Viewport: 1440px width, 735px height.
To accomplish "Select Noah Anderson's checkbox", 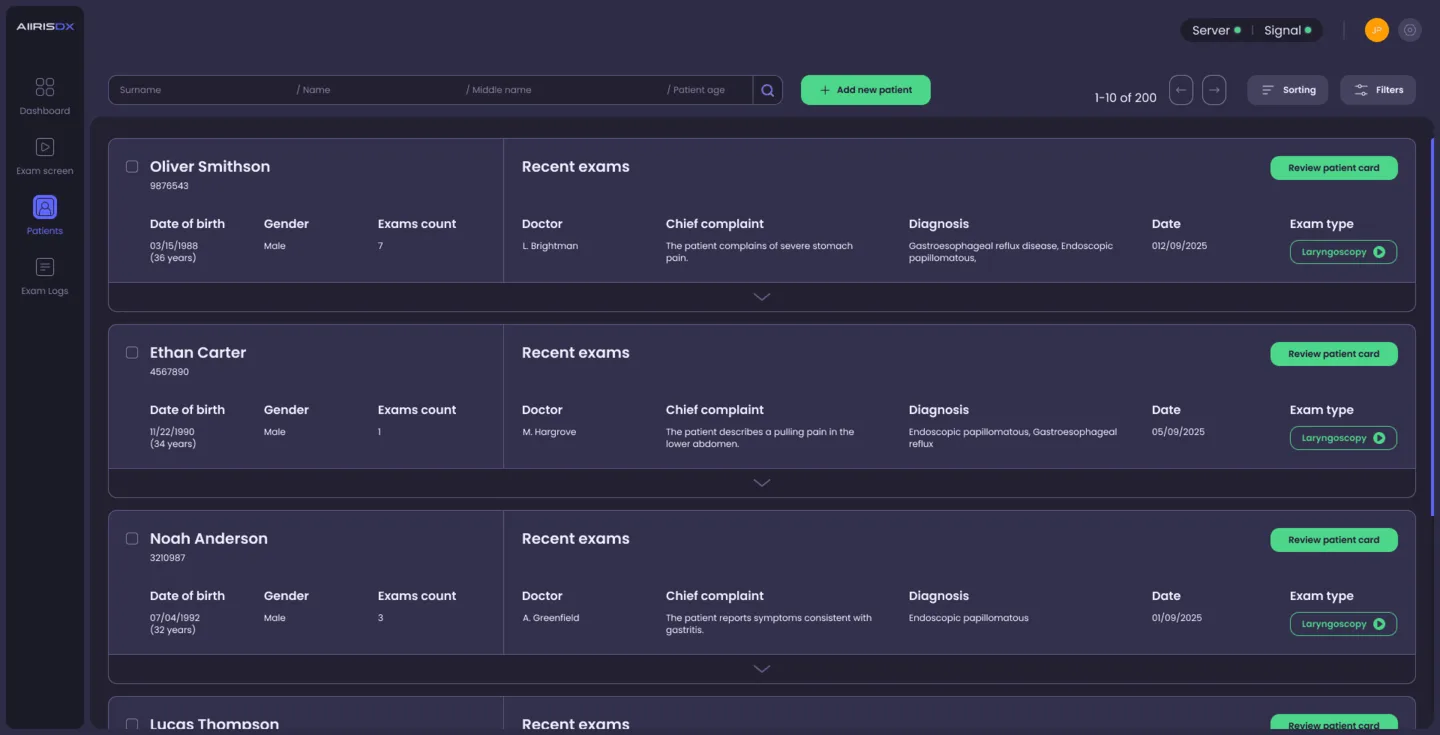I will [x=132, y=538].
